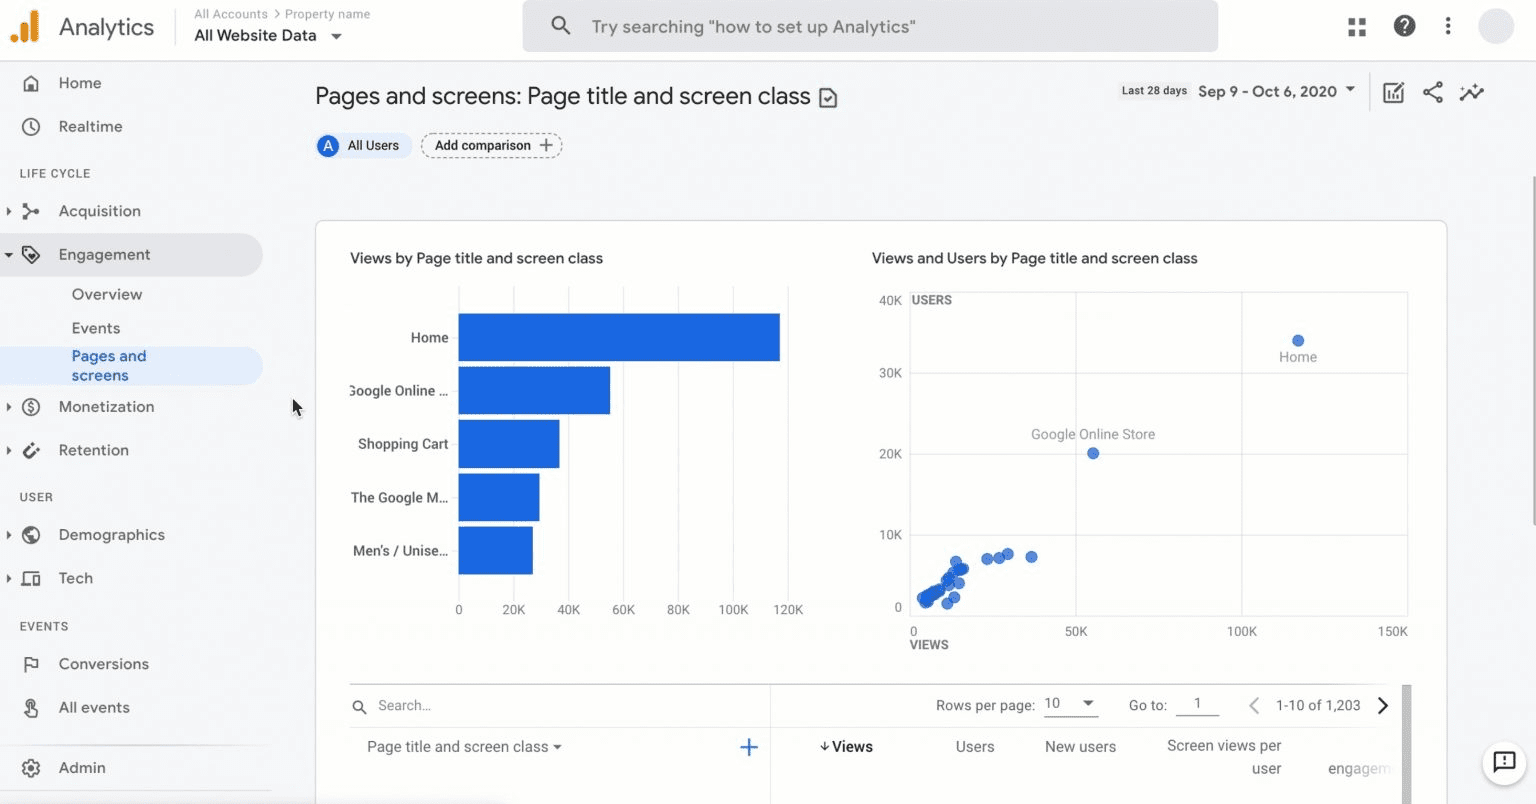Click the plus icon to add dimension
Image resolution: width=1536 pixels, height=804 pixels.
point(748,747)
